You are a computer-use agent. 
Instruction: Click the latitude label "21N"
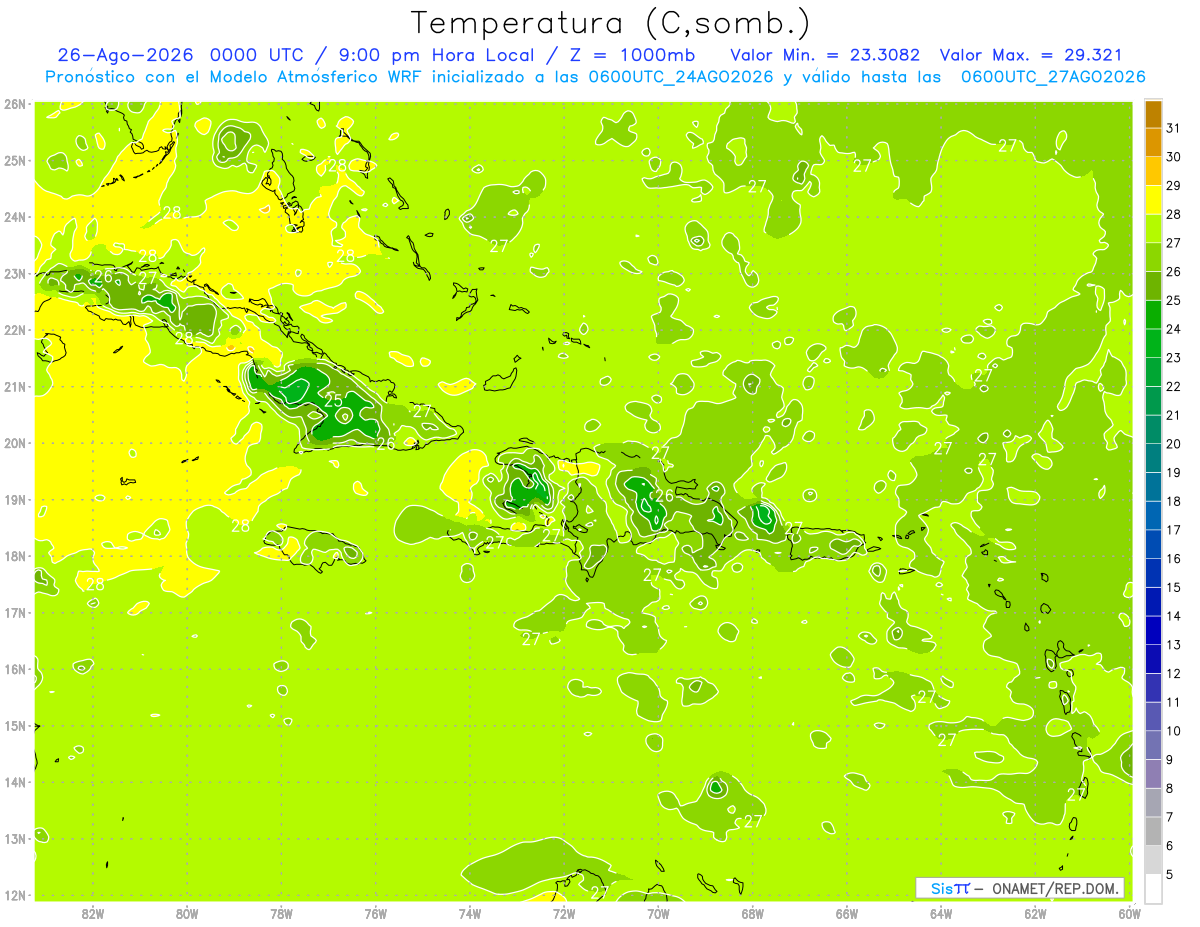[x=15, y=386]
